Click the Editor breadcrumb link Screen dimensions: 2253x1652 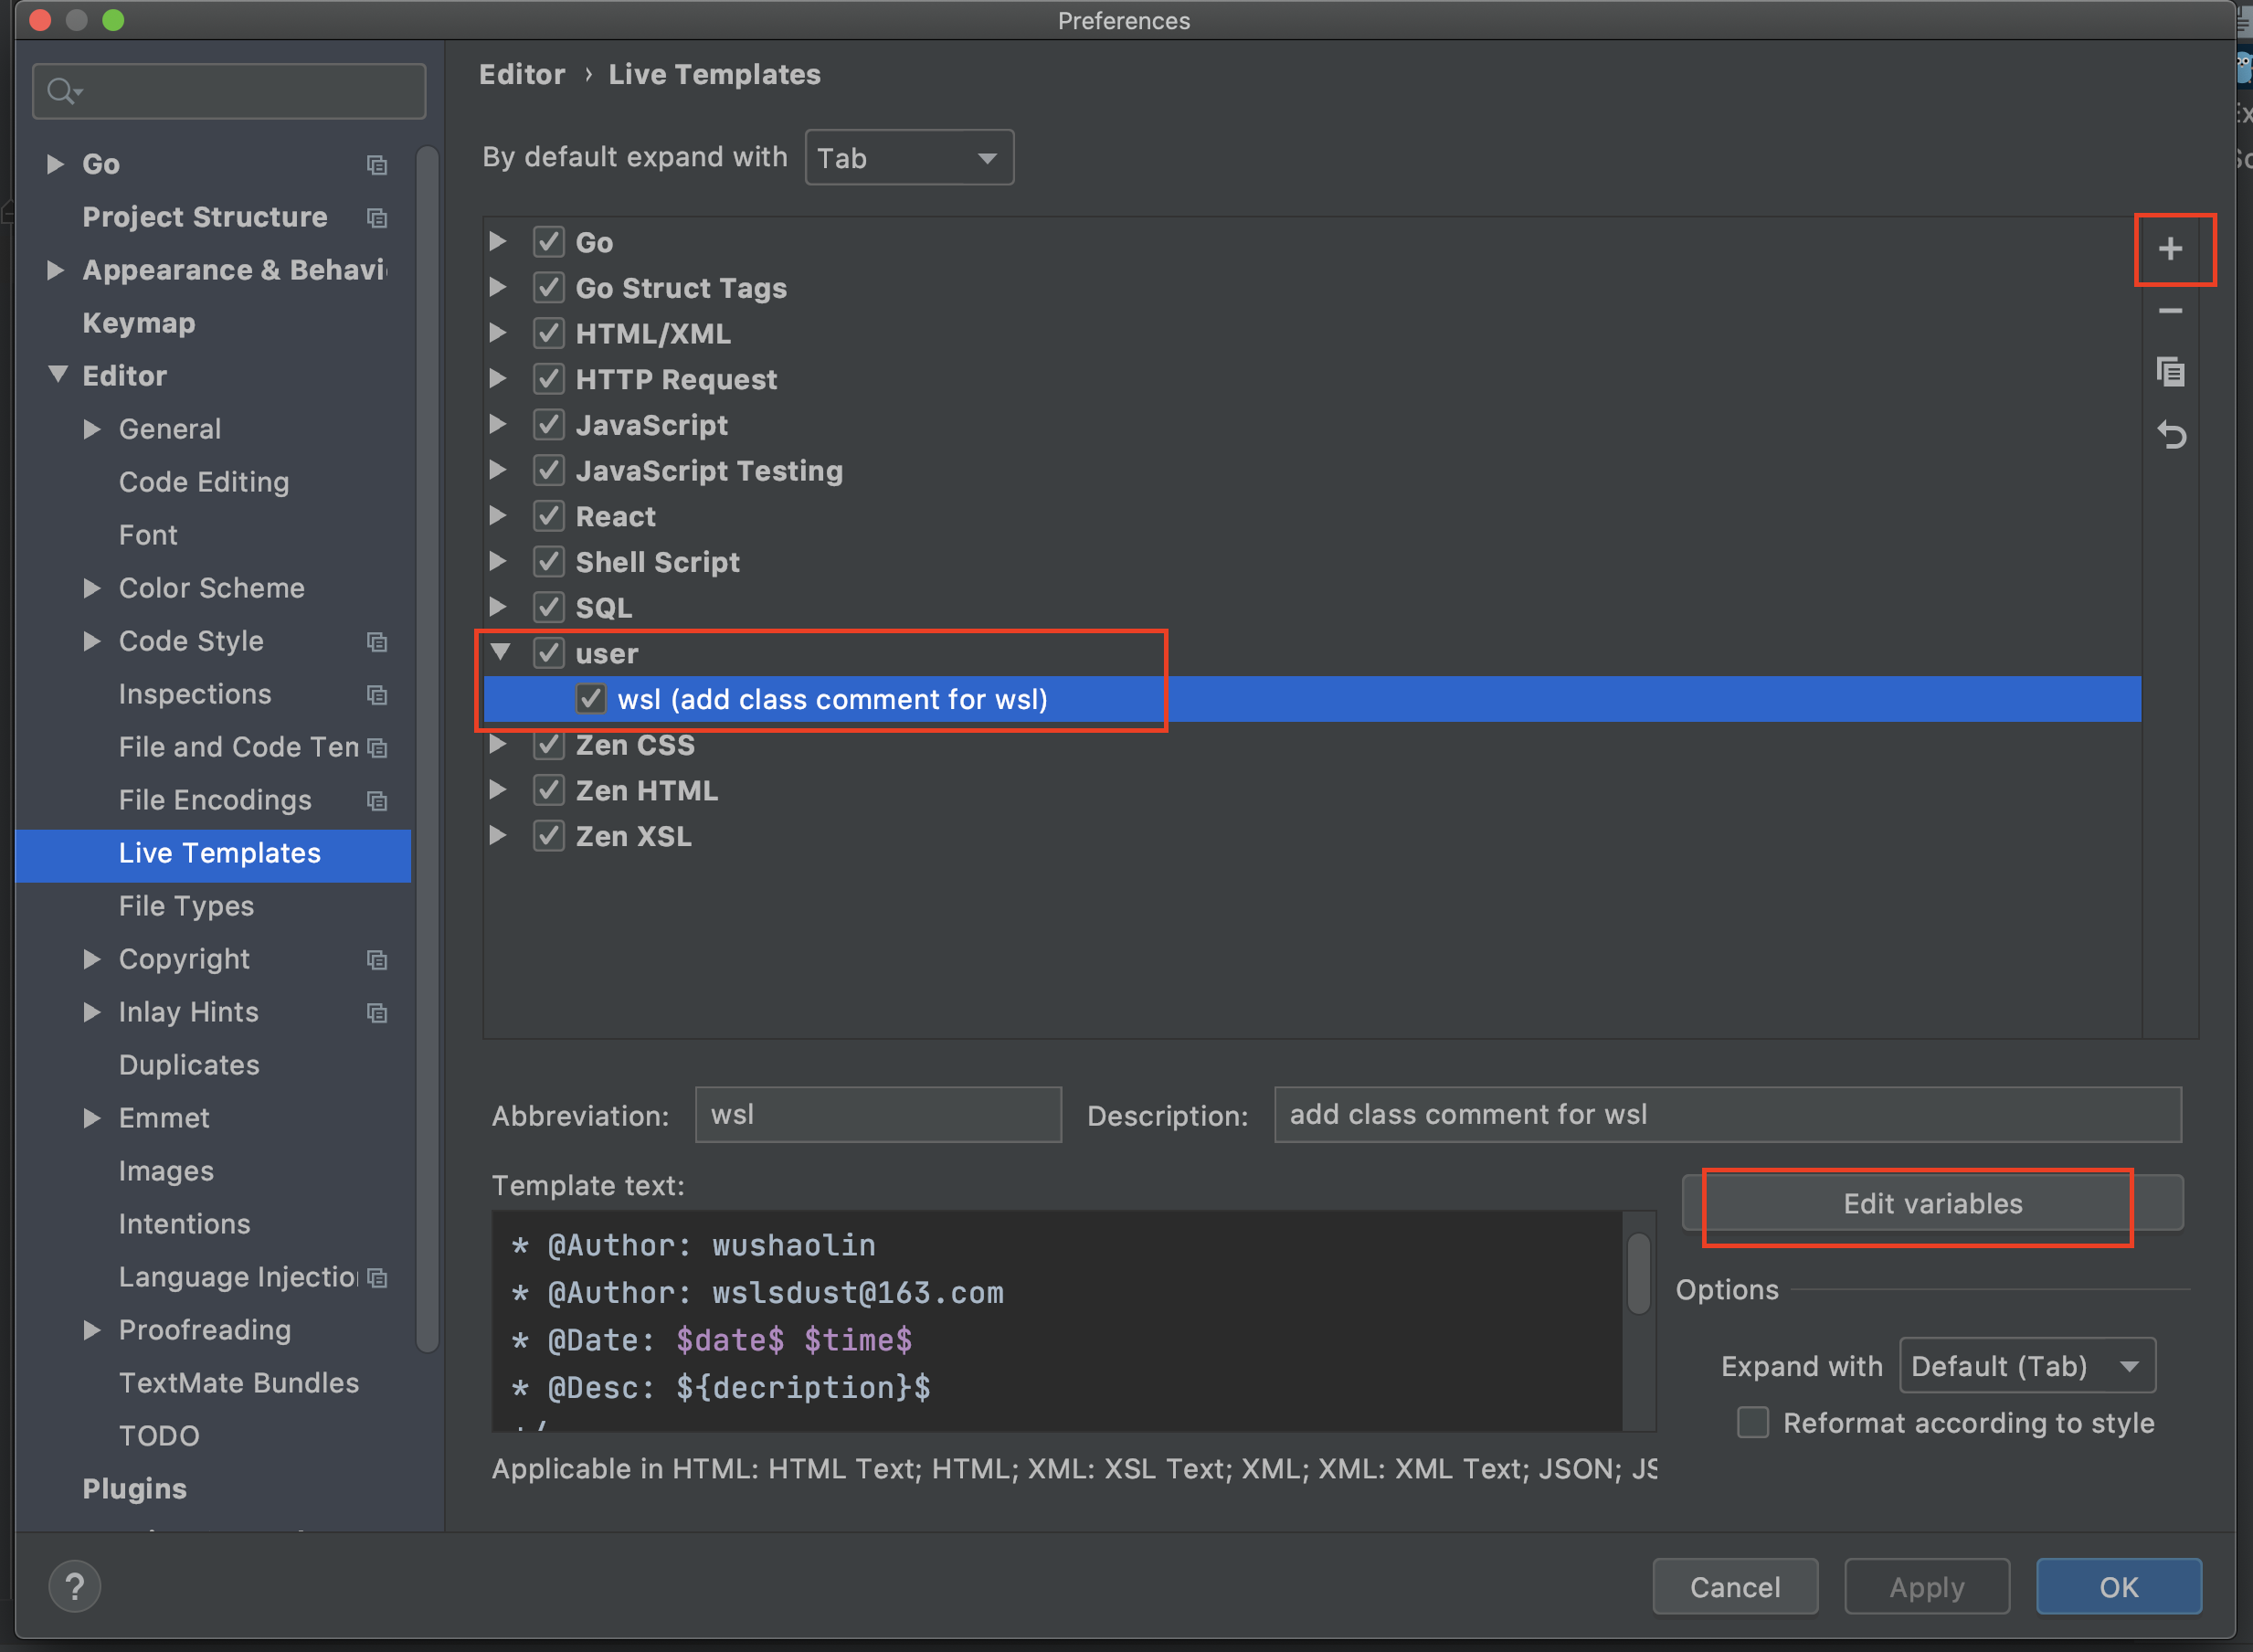[522, 74]
